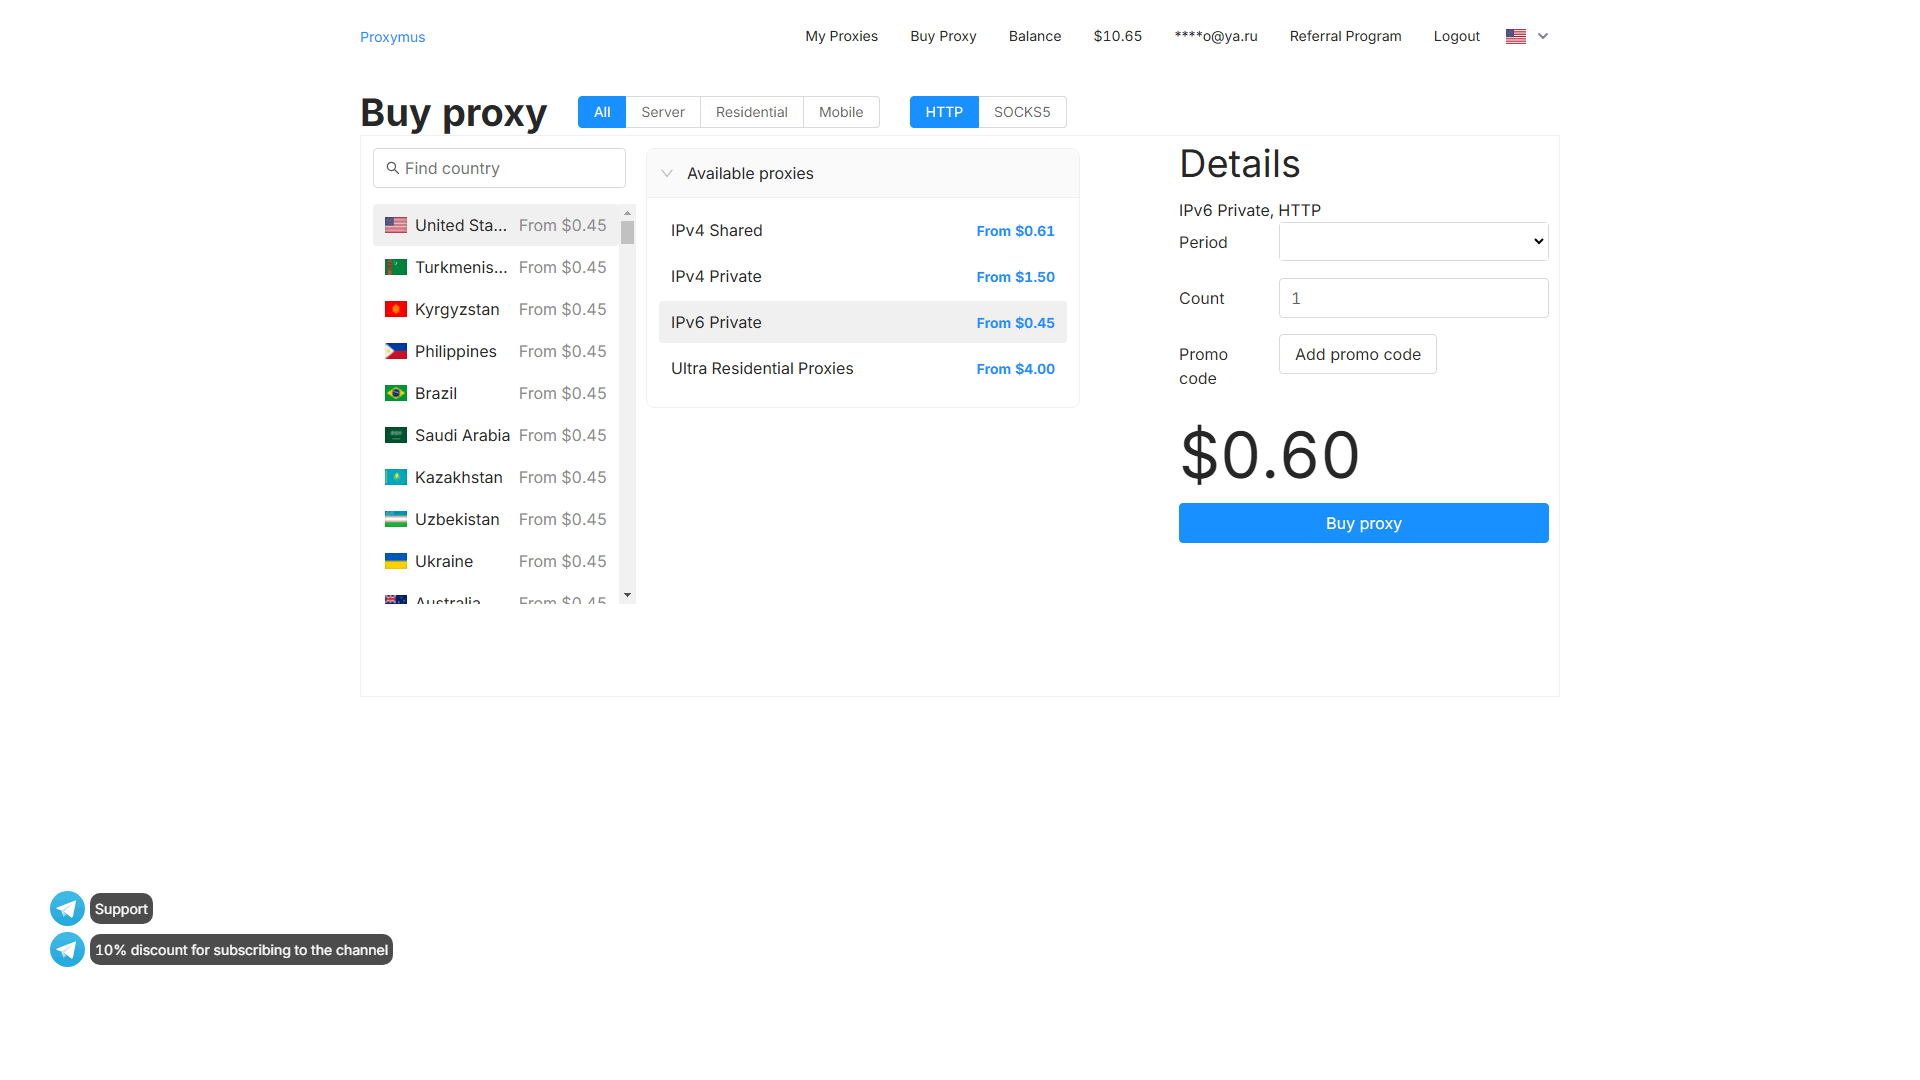Go to Referral Program page

coord(1345,36)
